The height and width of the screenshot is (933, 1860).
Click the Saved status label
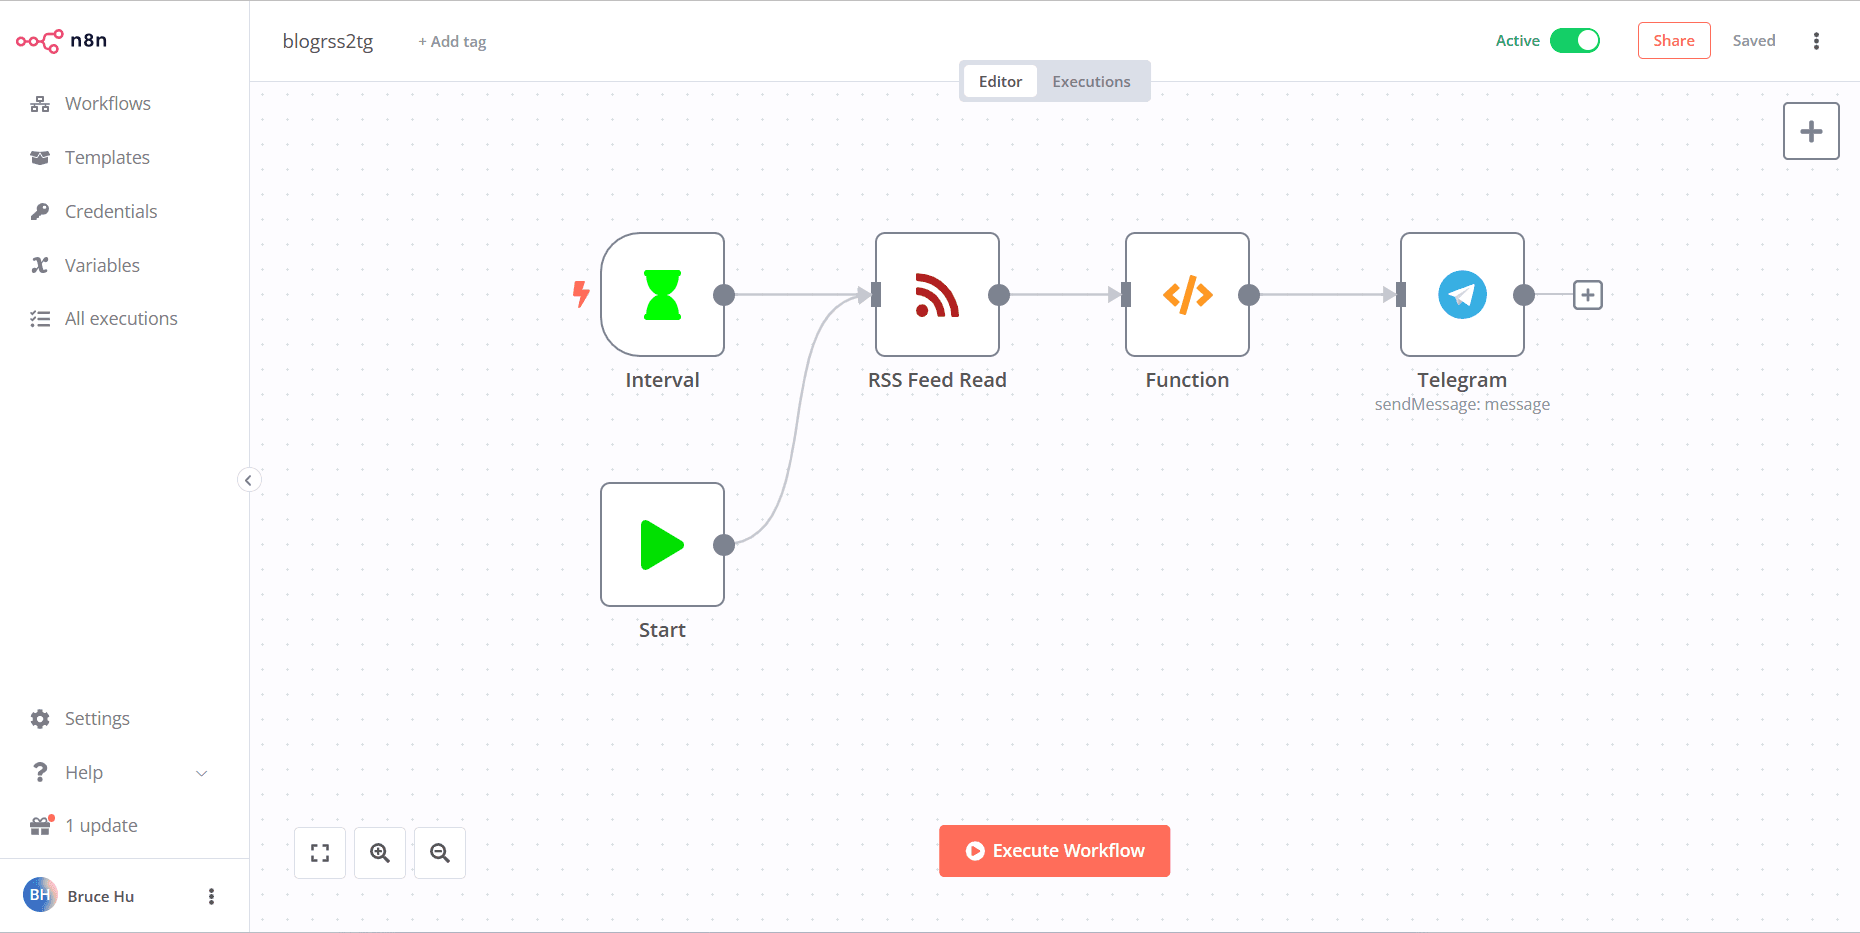pos(1754,41)
